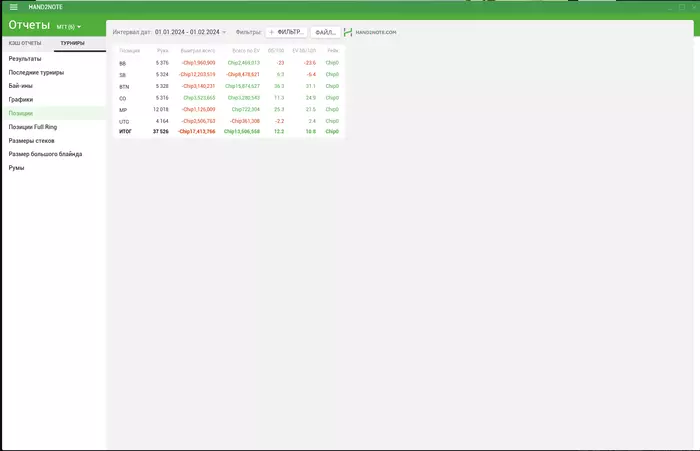
Task: Click the ФАЙЛ... button
Action: tap(325, 32)
